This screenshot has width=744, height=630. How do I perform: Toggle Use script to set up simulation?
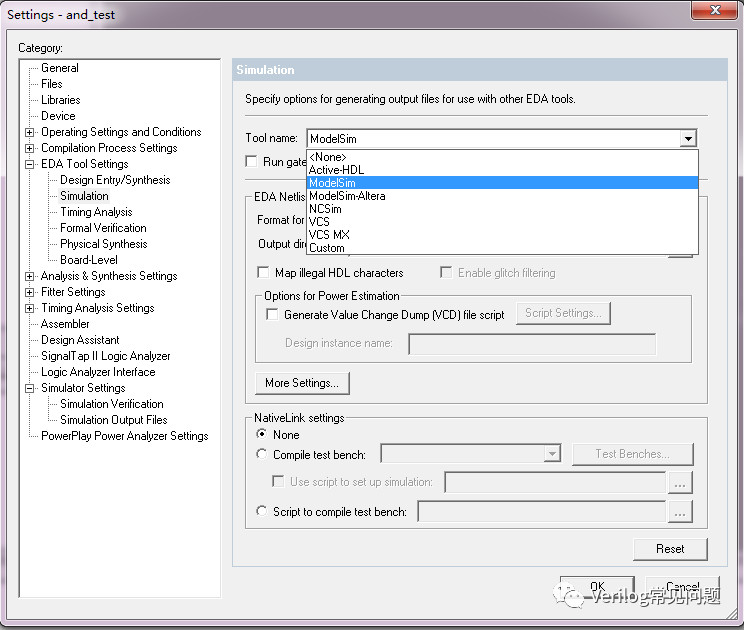click(278, 482)
